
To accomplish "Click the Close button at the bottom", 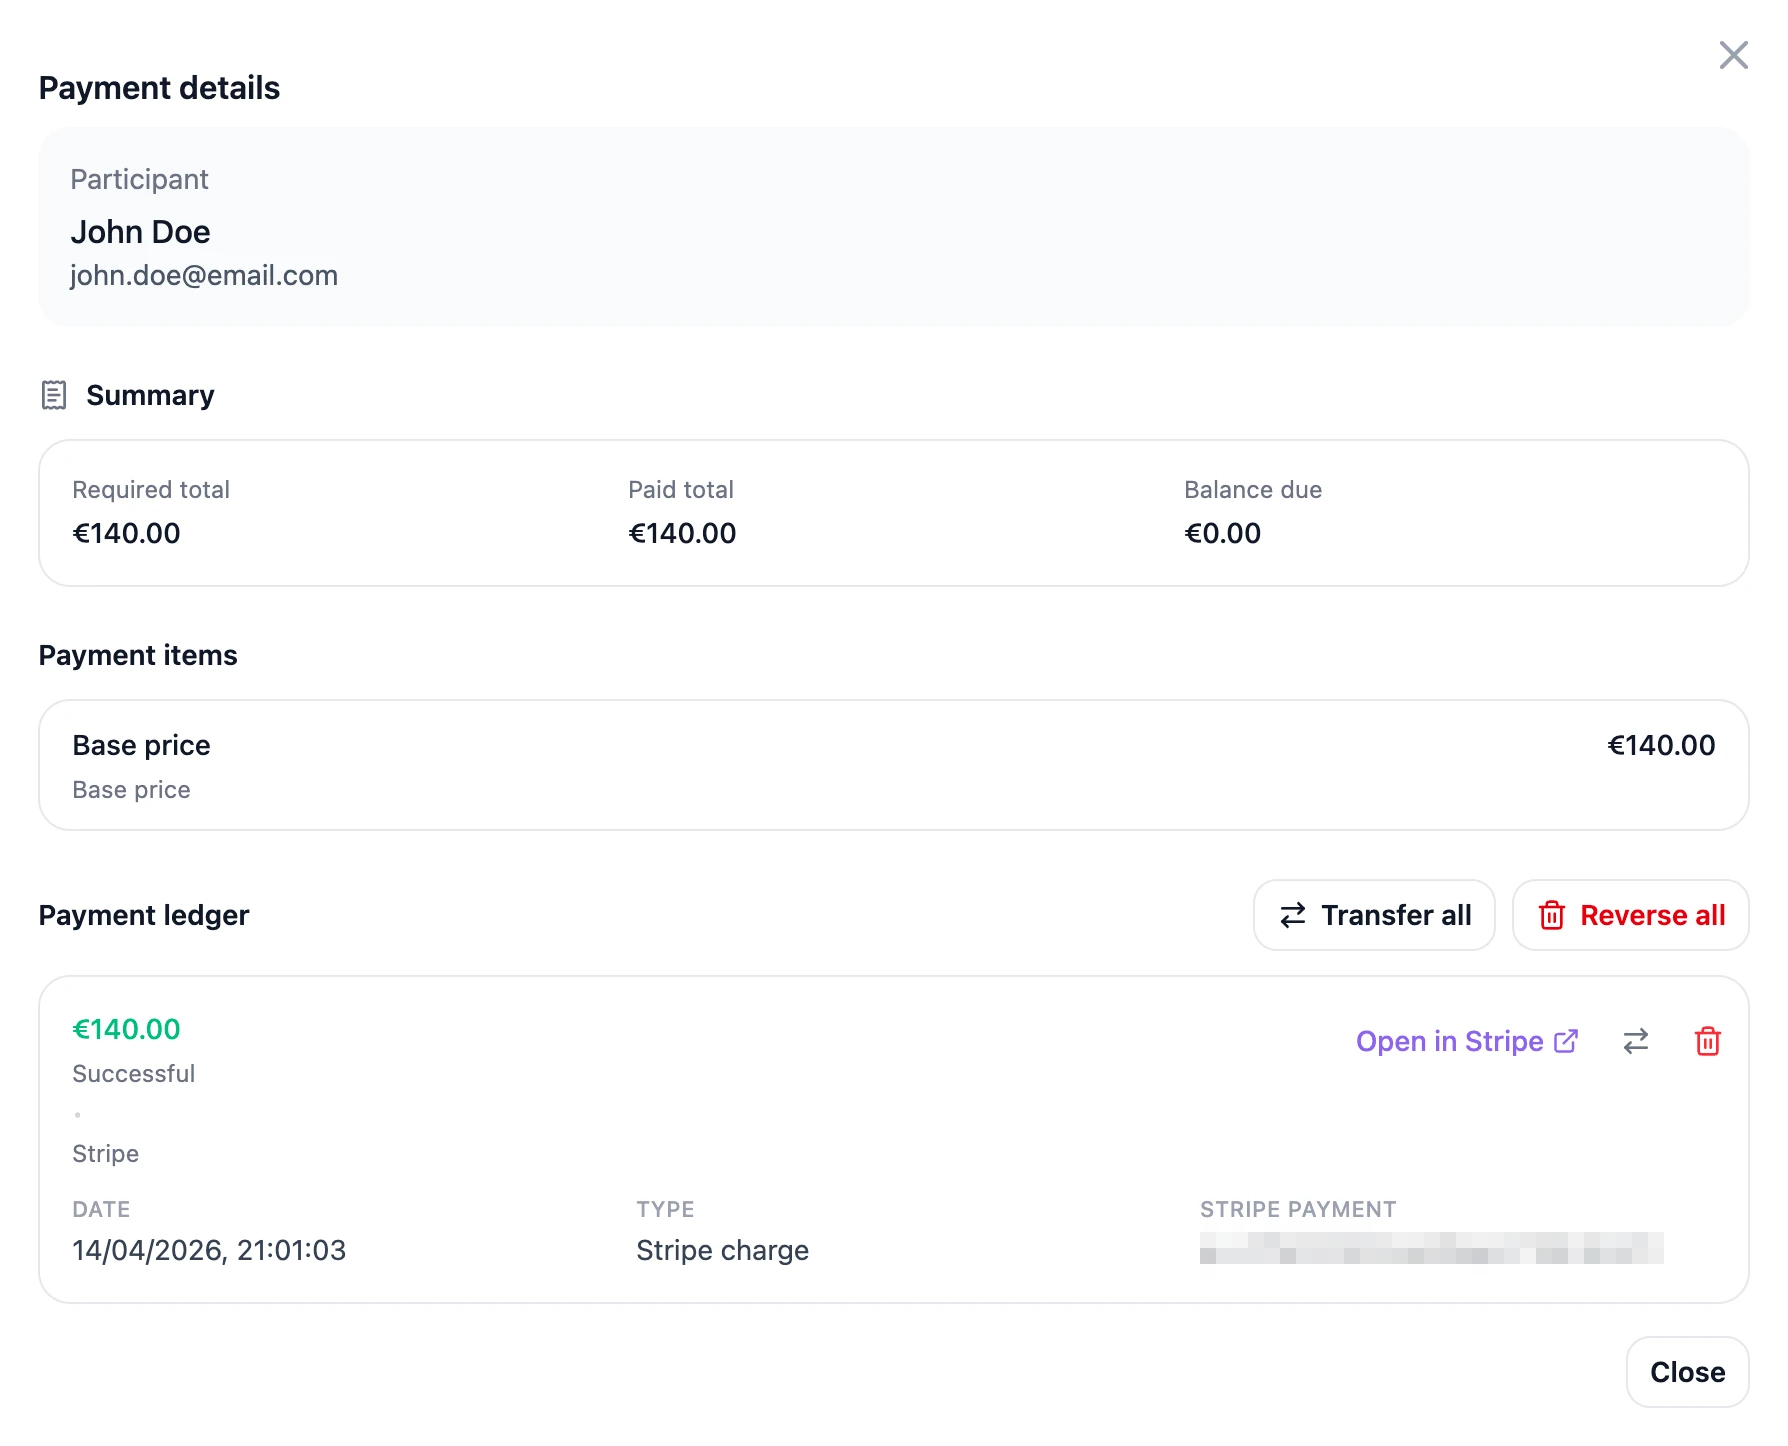I will [1687, 1372].
